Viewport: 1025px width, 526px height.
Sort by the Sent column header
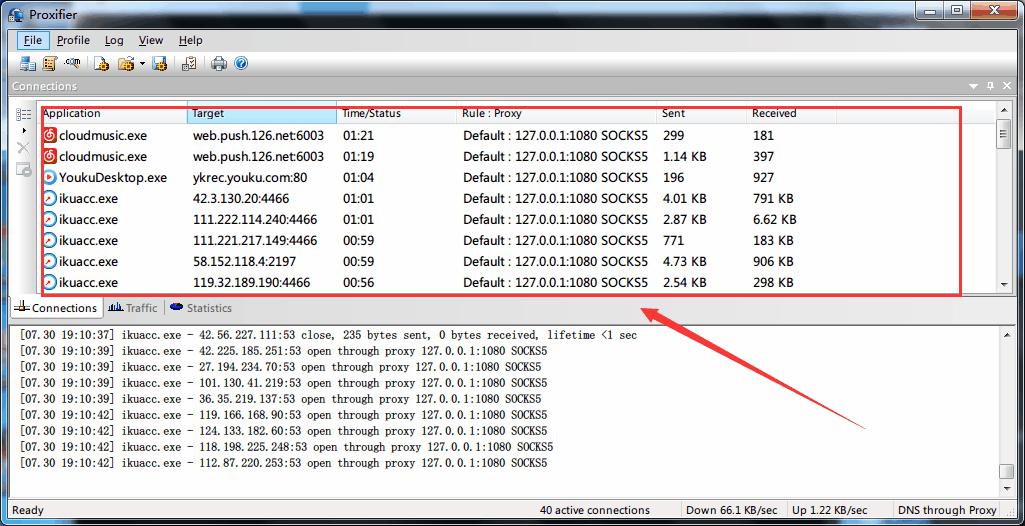tap(701, 113)
